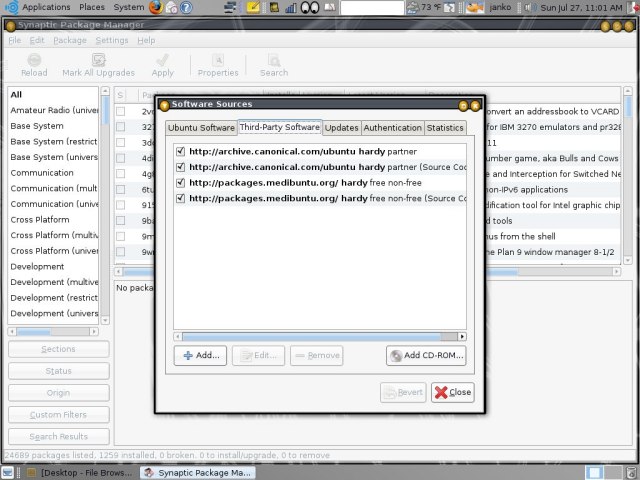This screenshot has width=640, height=480.
Task: Close the Software Sources dialog via Close
Action: [x=453, y=392]
